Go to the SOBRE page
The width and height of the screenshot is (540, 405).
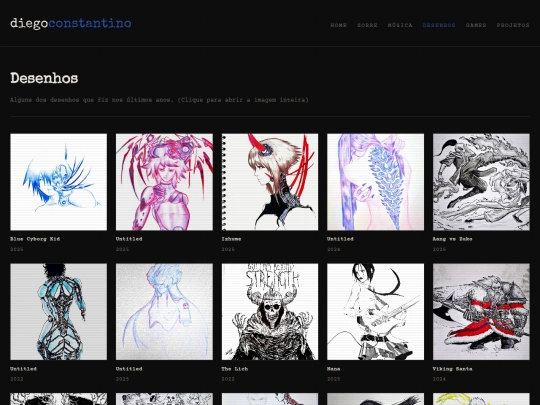(x=367, y=25)
